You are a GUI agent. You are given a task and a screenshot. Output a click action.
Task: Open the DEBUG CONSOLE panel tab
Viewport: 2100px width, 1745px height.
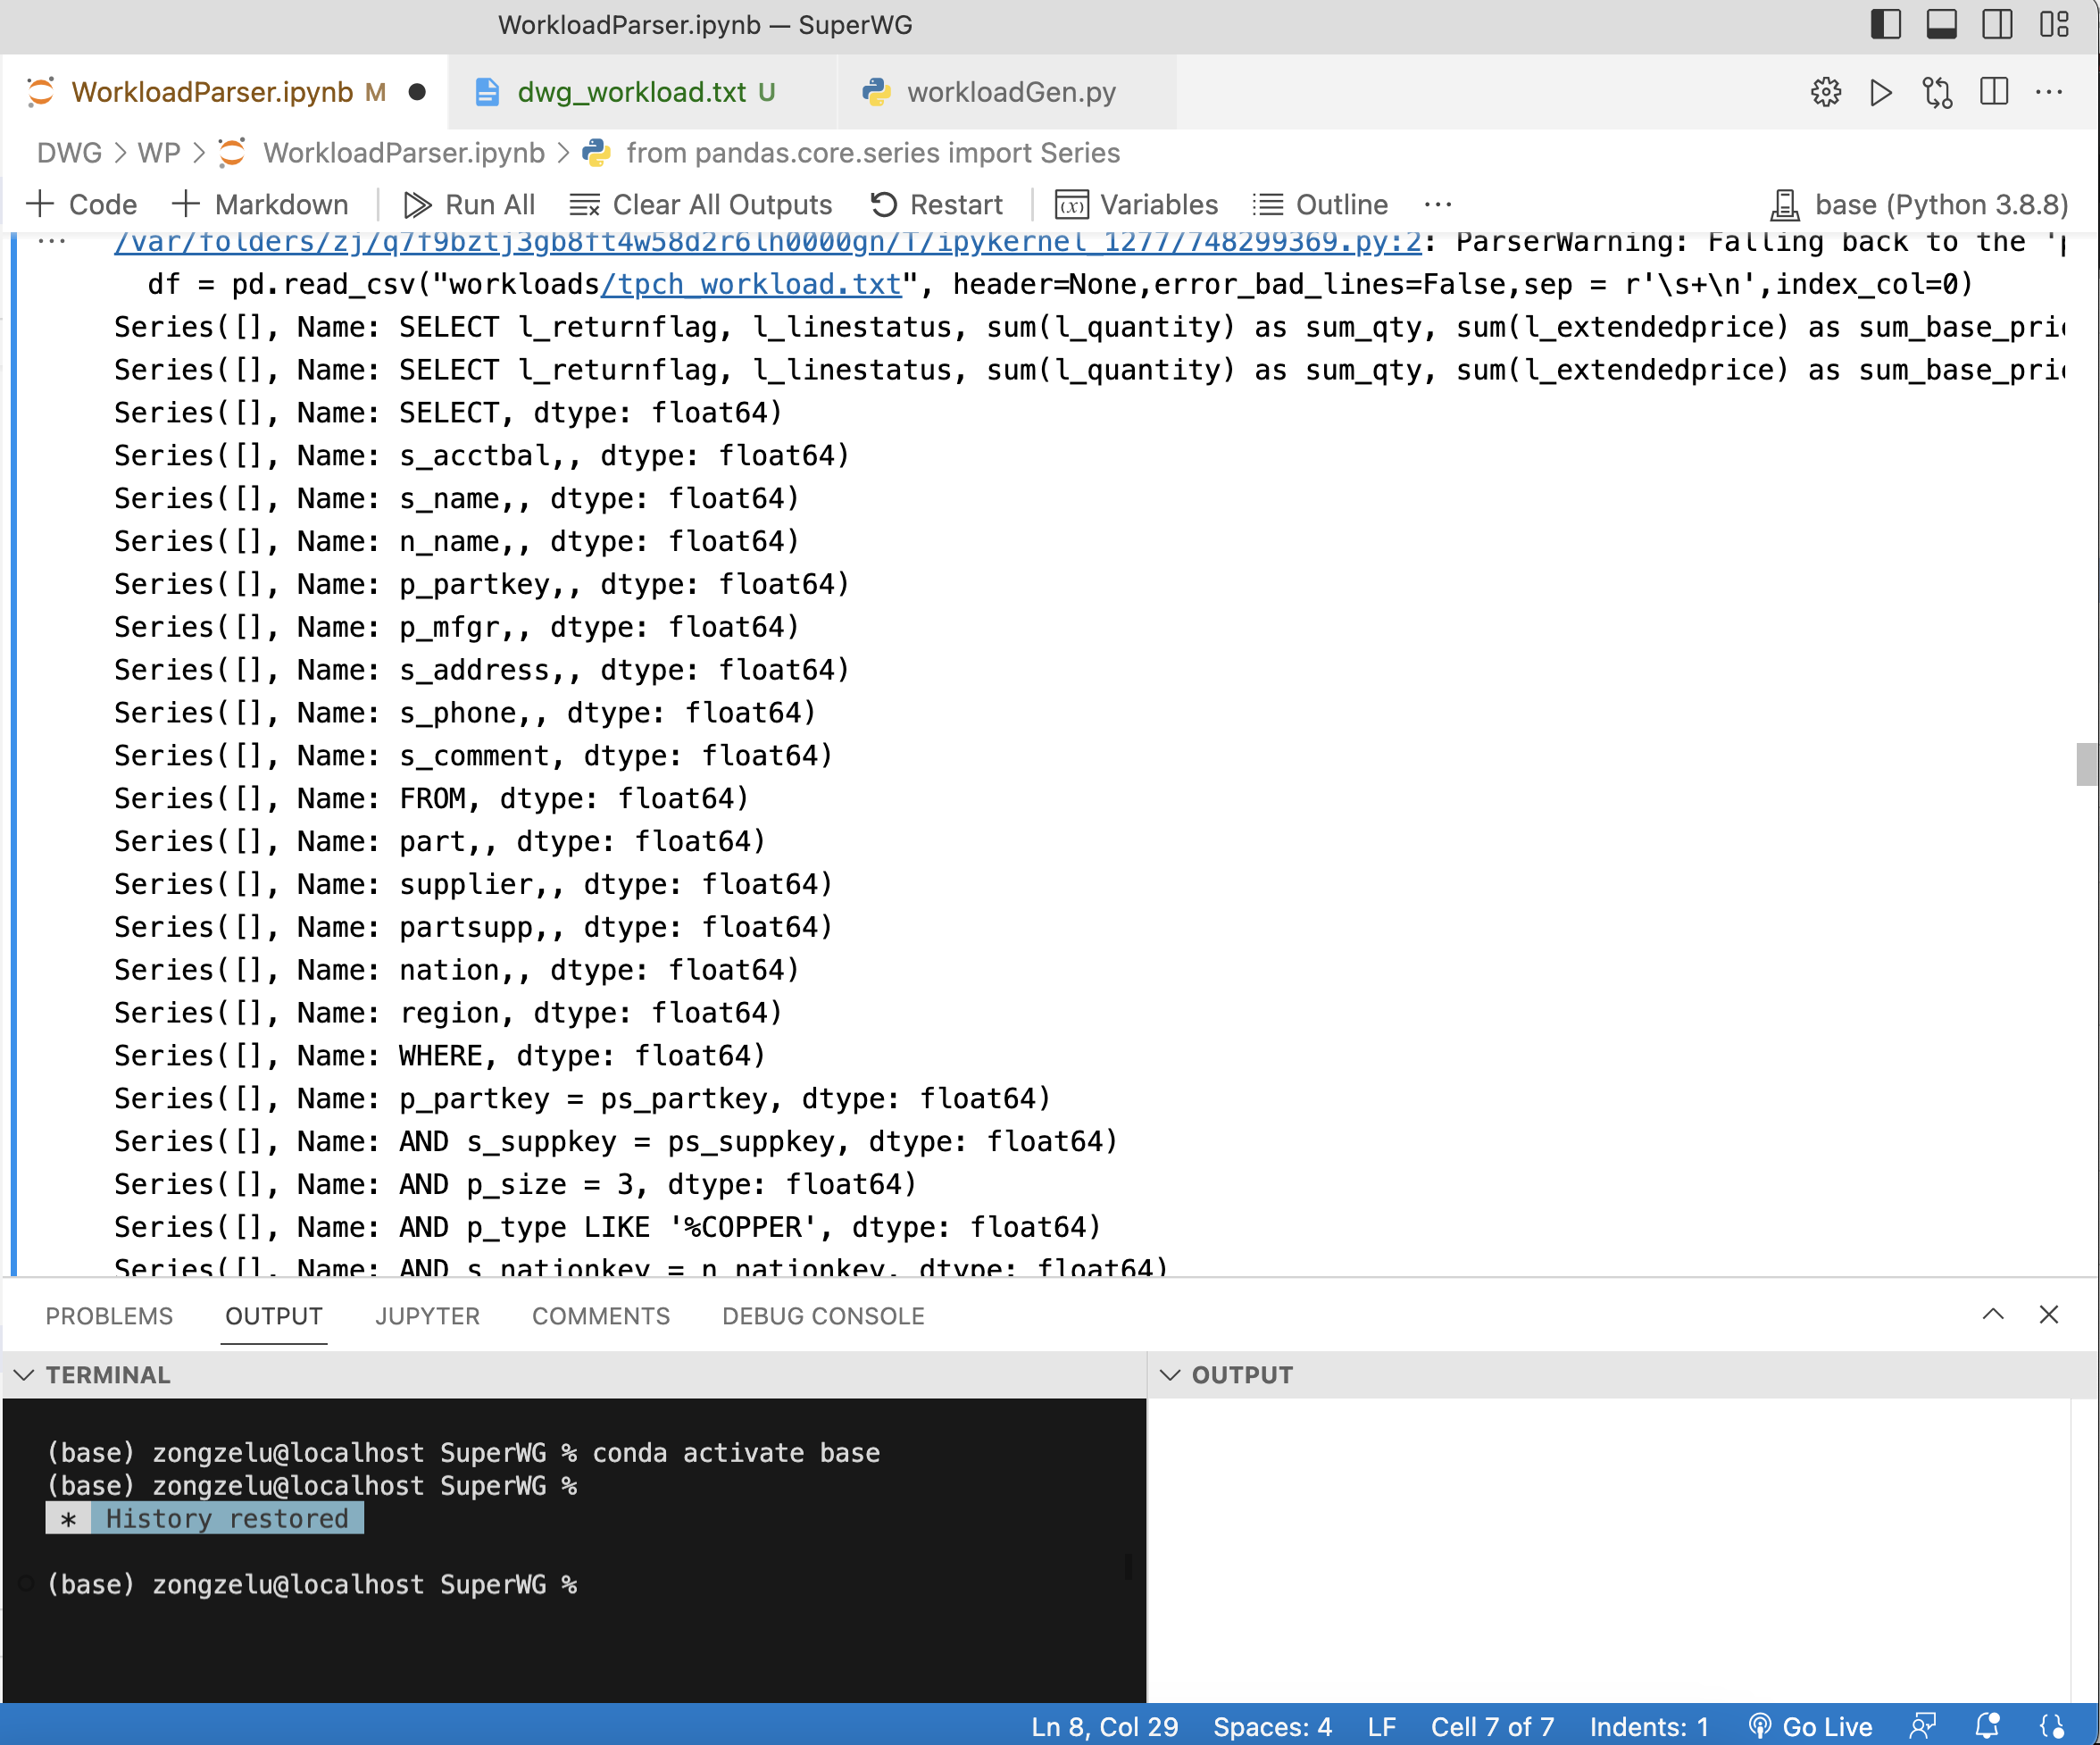pos(822,1316)
